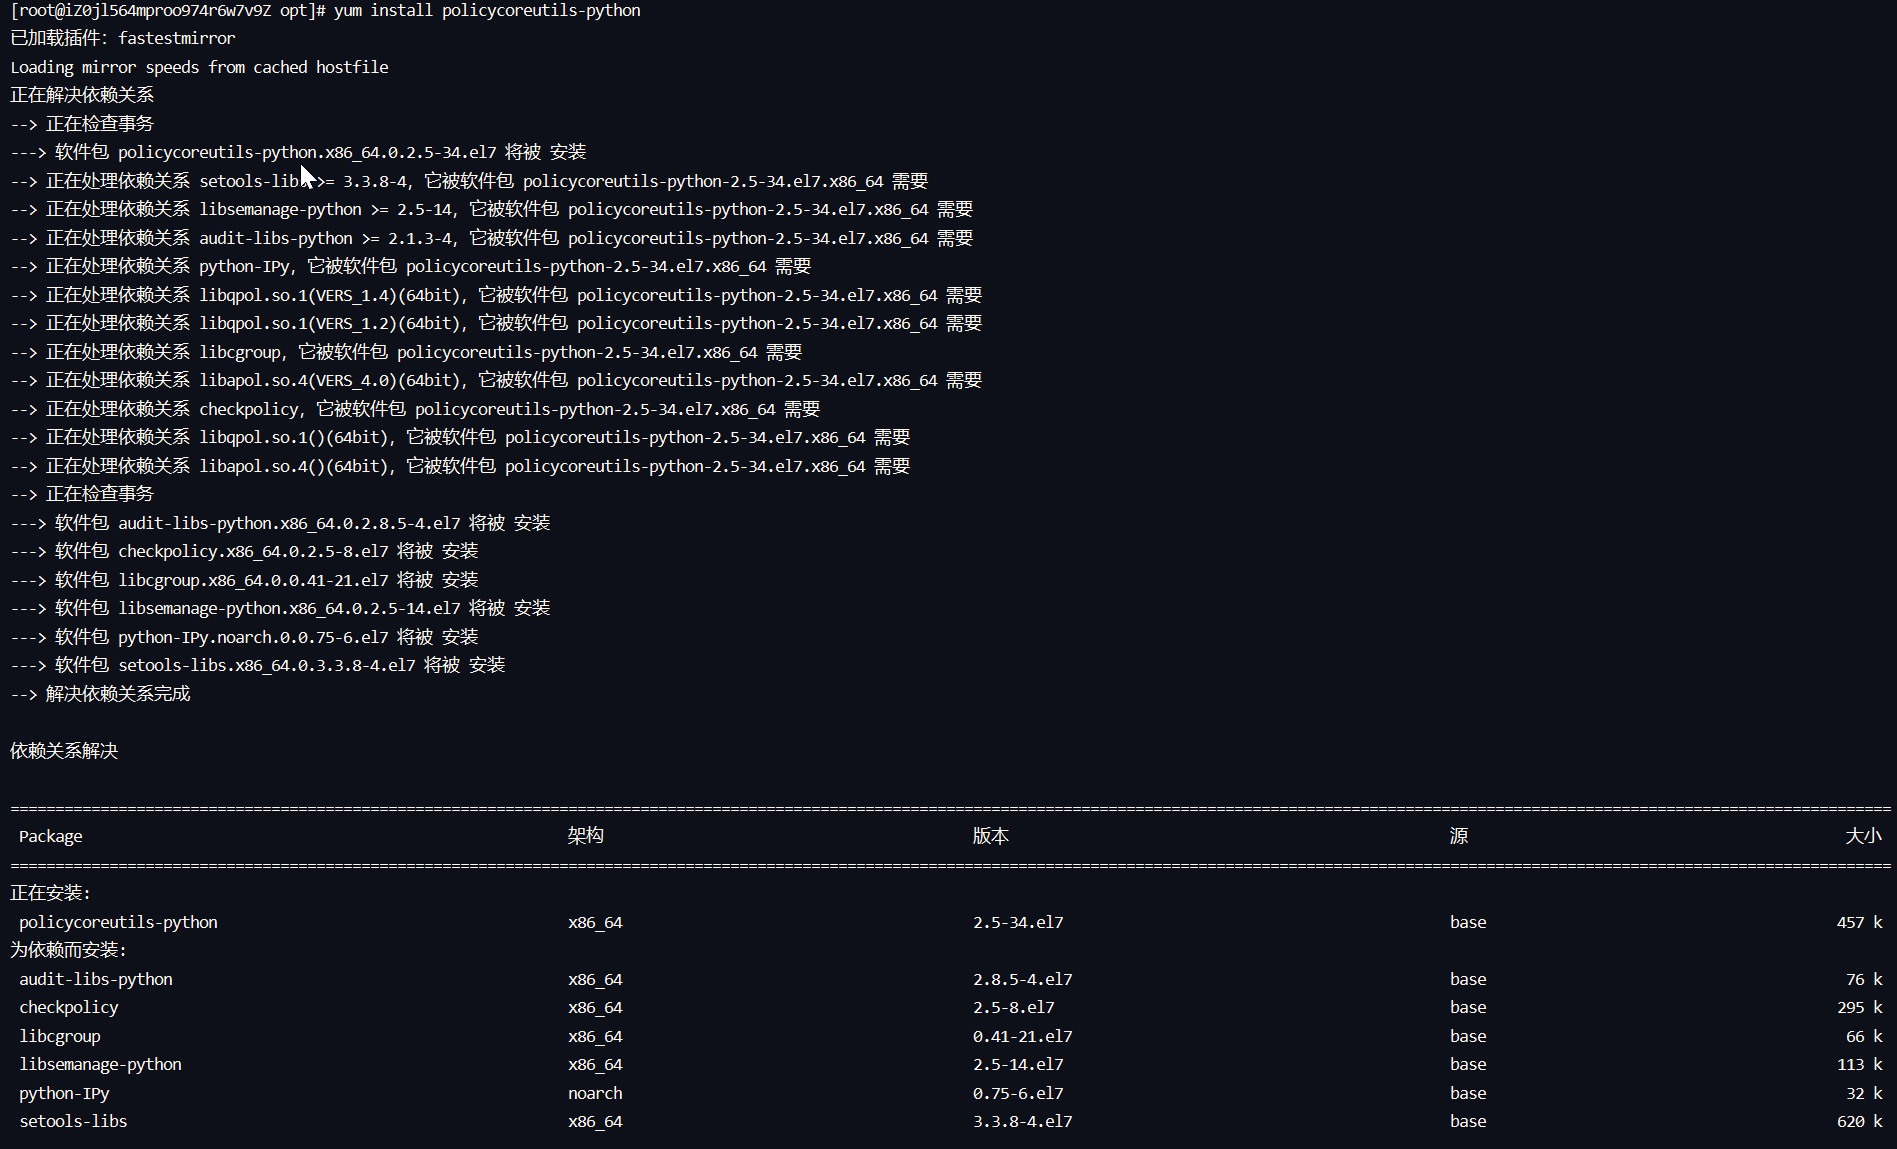Click size '32 k' in the table
The height and width of the screenshot is (1149, 1897).
tap(1864, 1093)
